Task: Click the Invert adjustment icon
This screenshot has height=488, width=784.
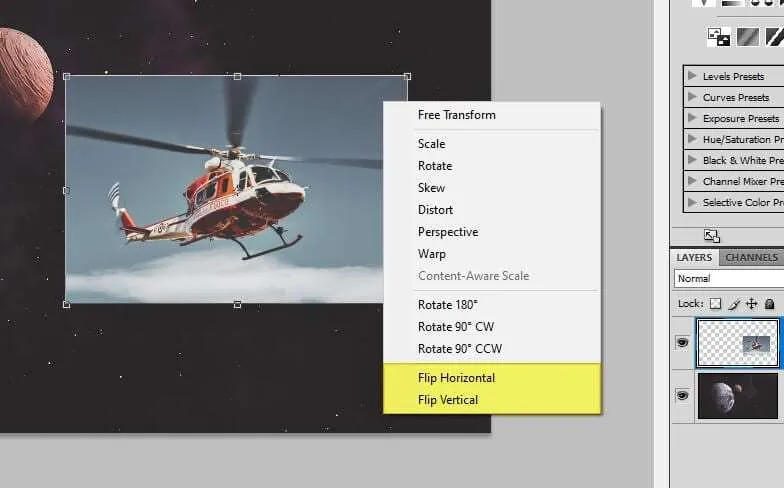Action: (719, 38)
